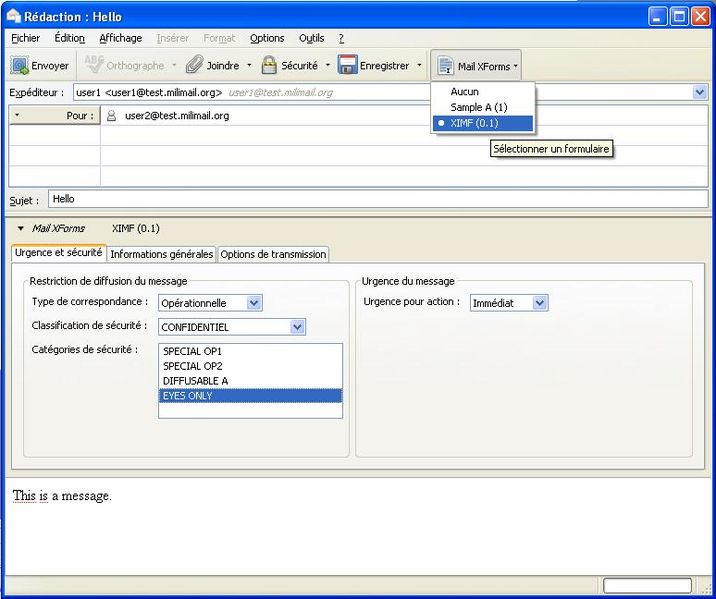
Task: Switch to Options de transmission tab
Action: (273, 254)
